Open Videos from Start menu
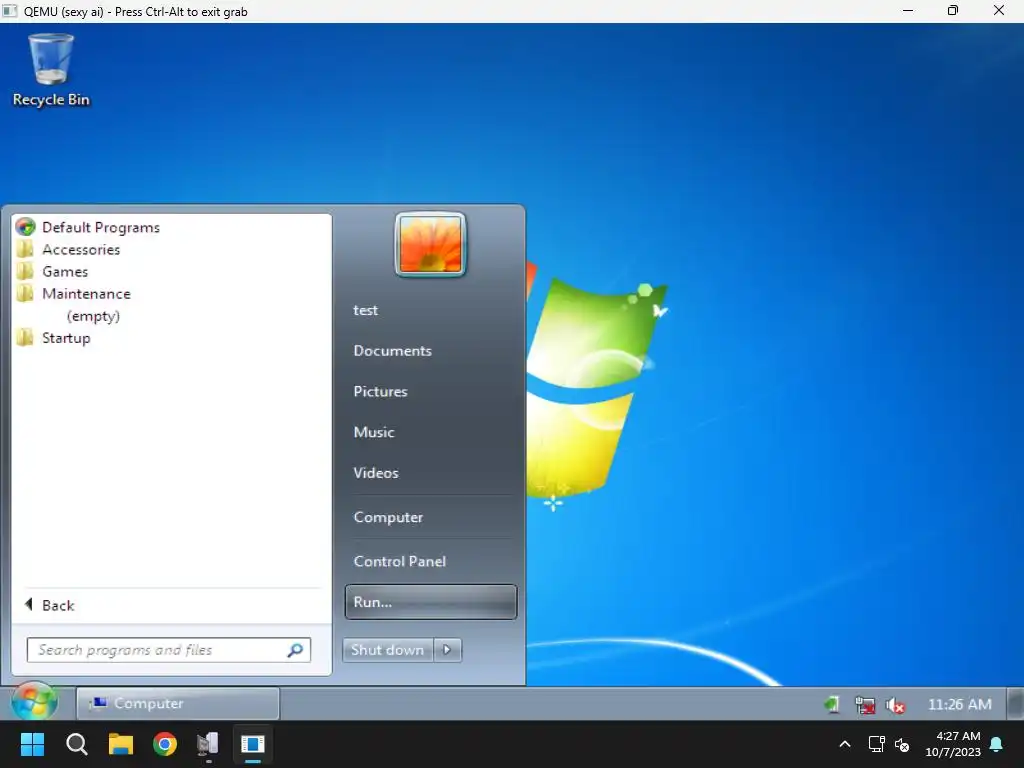This screenshot has height=768, width=1024. point(376,473)
